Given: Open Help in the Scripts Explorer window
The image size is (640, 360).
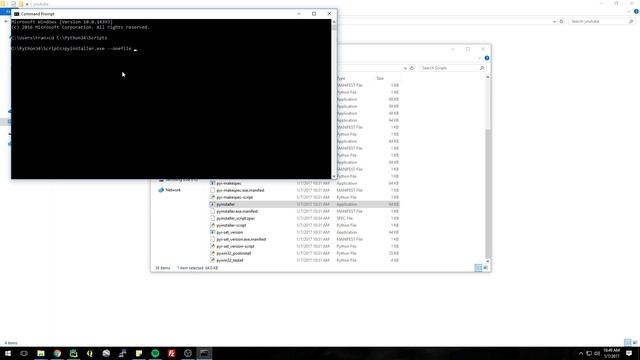Looking at the screenshot, I should tap(487, 58).
